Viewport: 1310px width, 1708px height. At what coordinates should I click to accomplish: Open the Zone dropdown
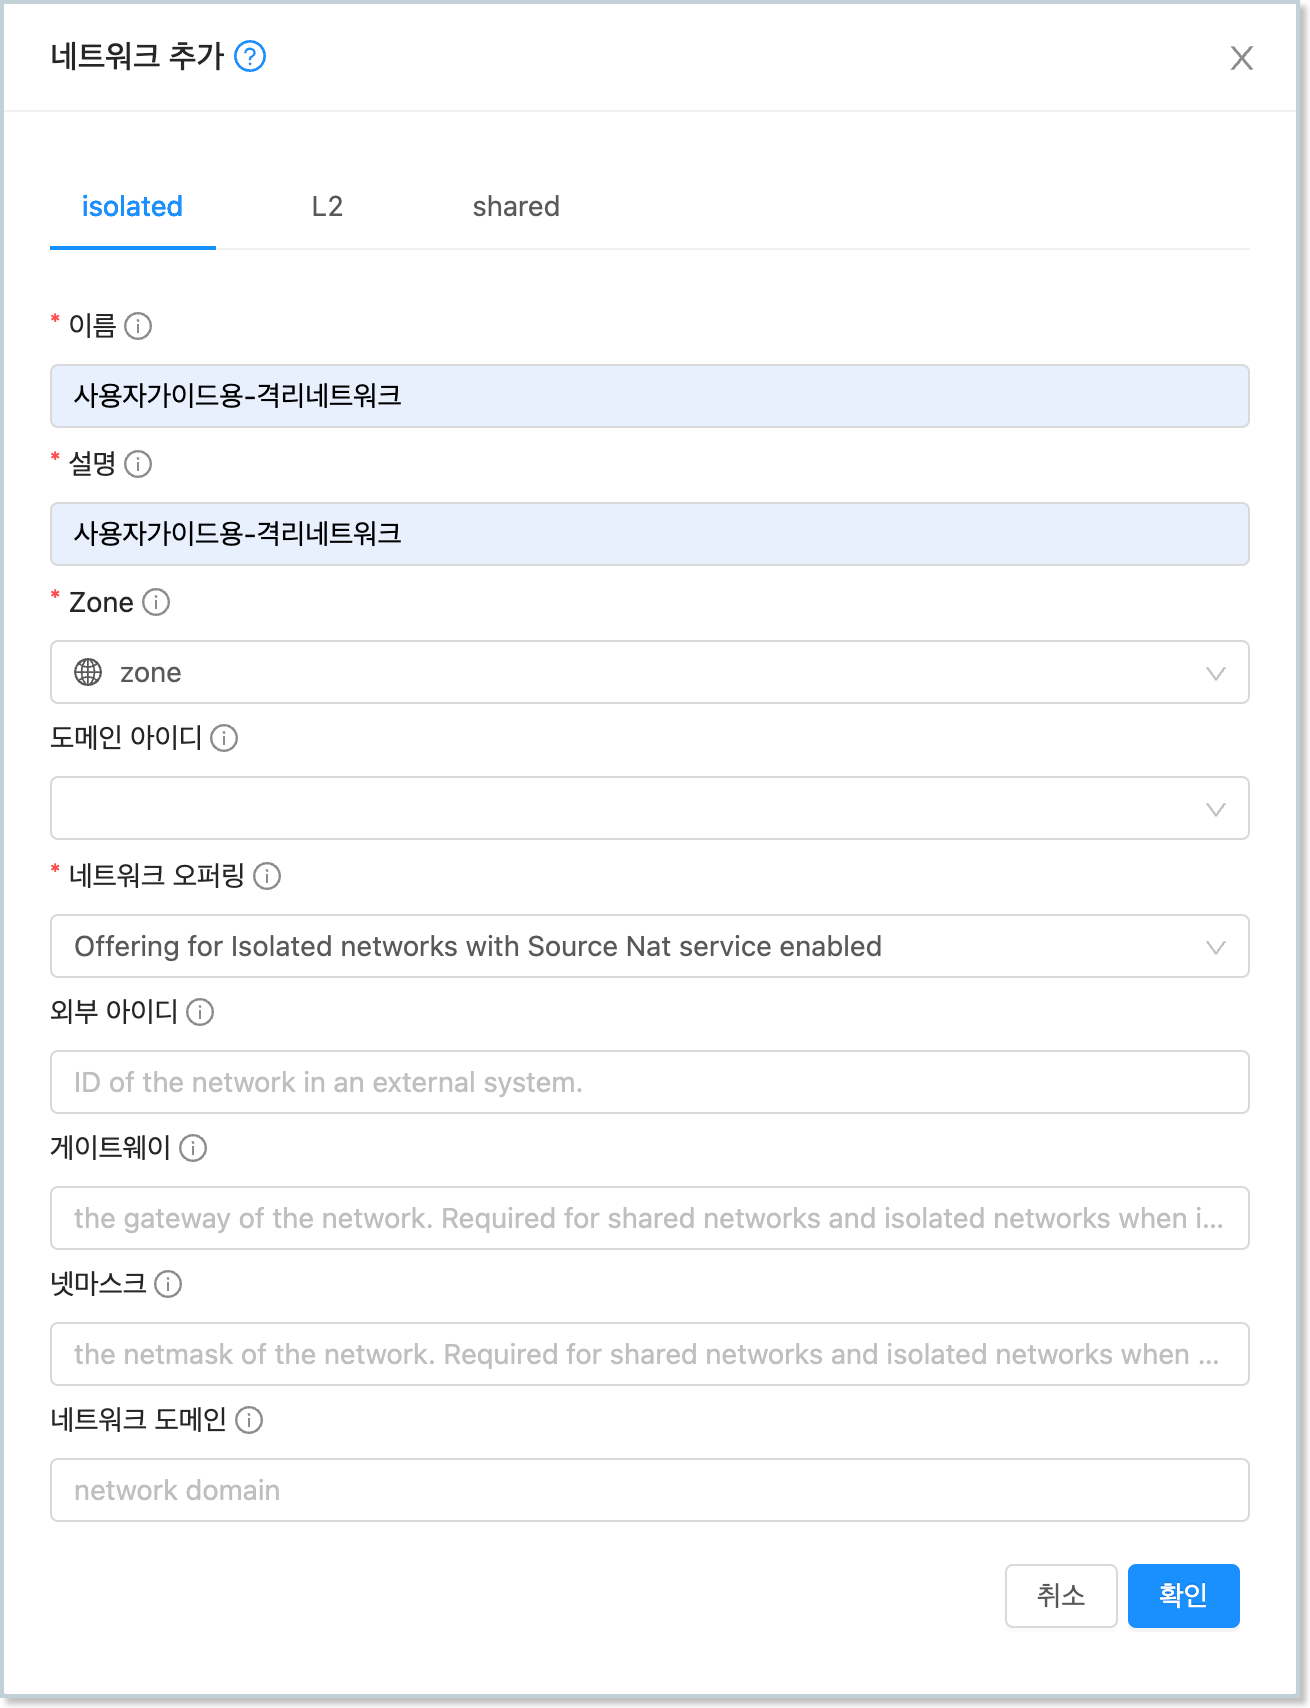649,672
